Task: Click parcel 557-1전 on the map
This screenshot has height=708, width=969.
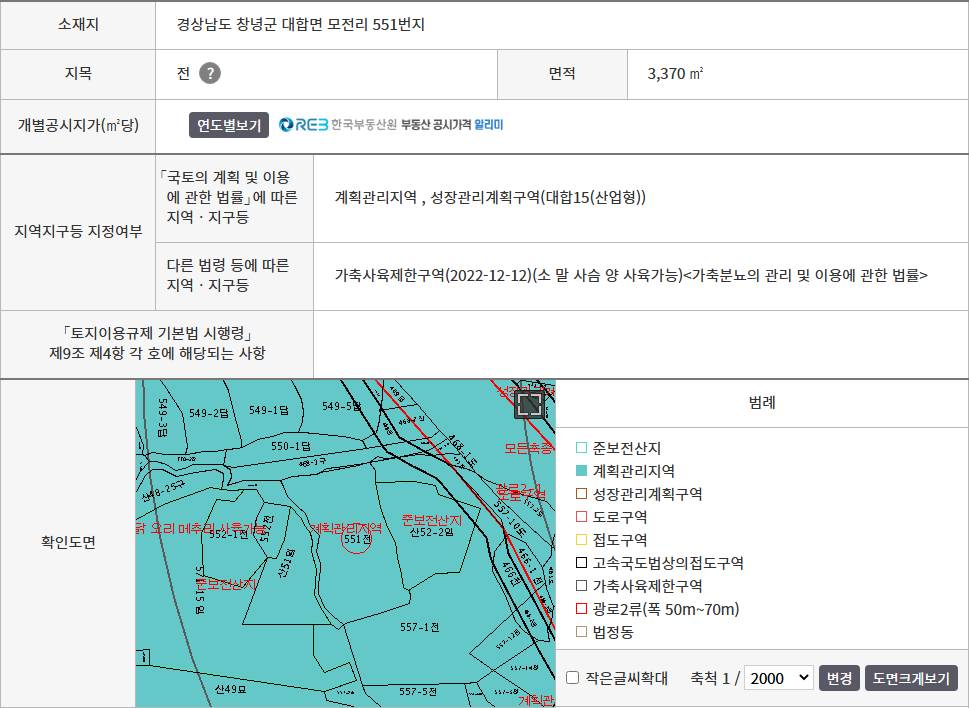Action: click(x=419, y=627)
